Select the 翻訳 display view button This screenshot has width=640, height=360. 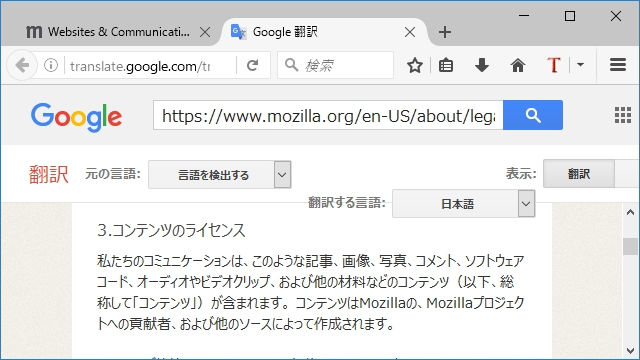(x=579, y=174)
